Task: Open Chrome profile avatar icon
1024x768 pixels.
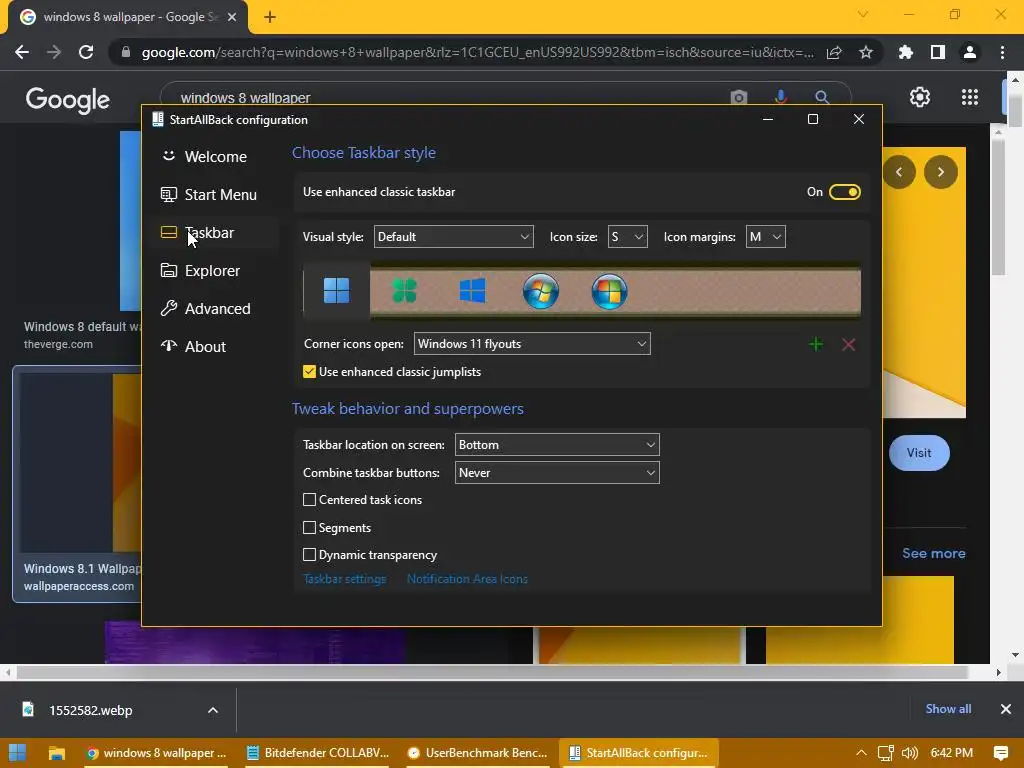Action: tap(970, 52)
